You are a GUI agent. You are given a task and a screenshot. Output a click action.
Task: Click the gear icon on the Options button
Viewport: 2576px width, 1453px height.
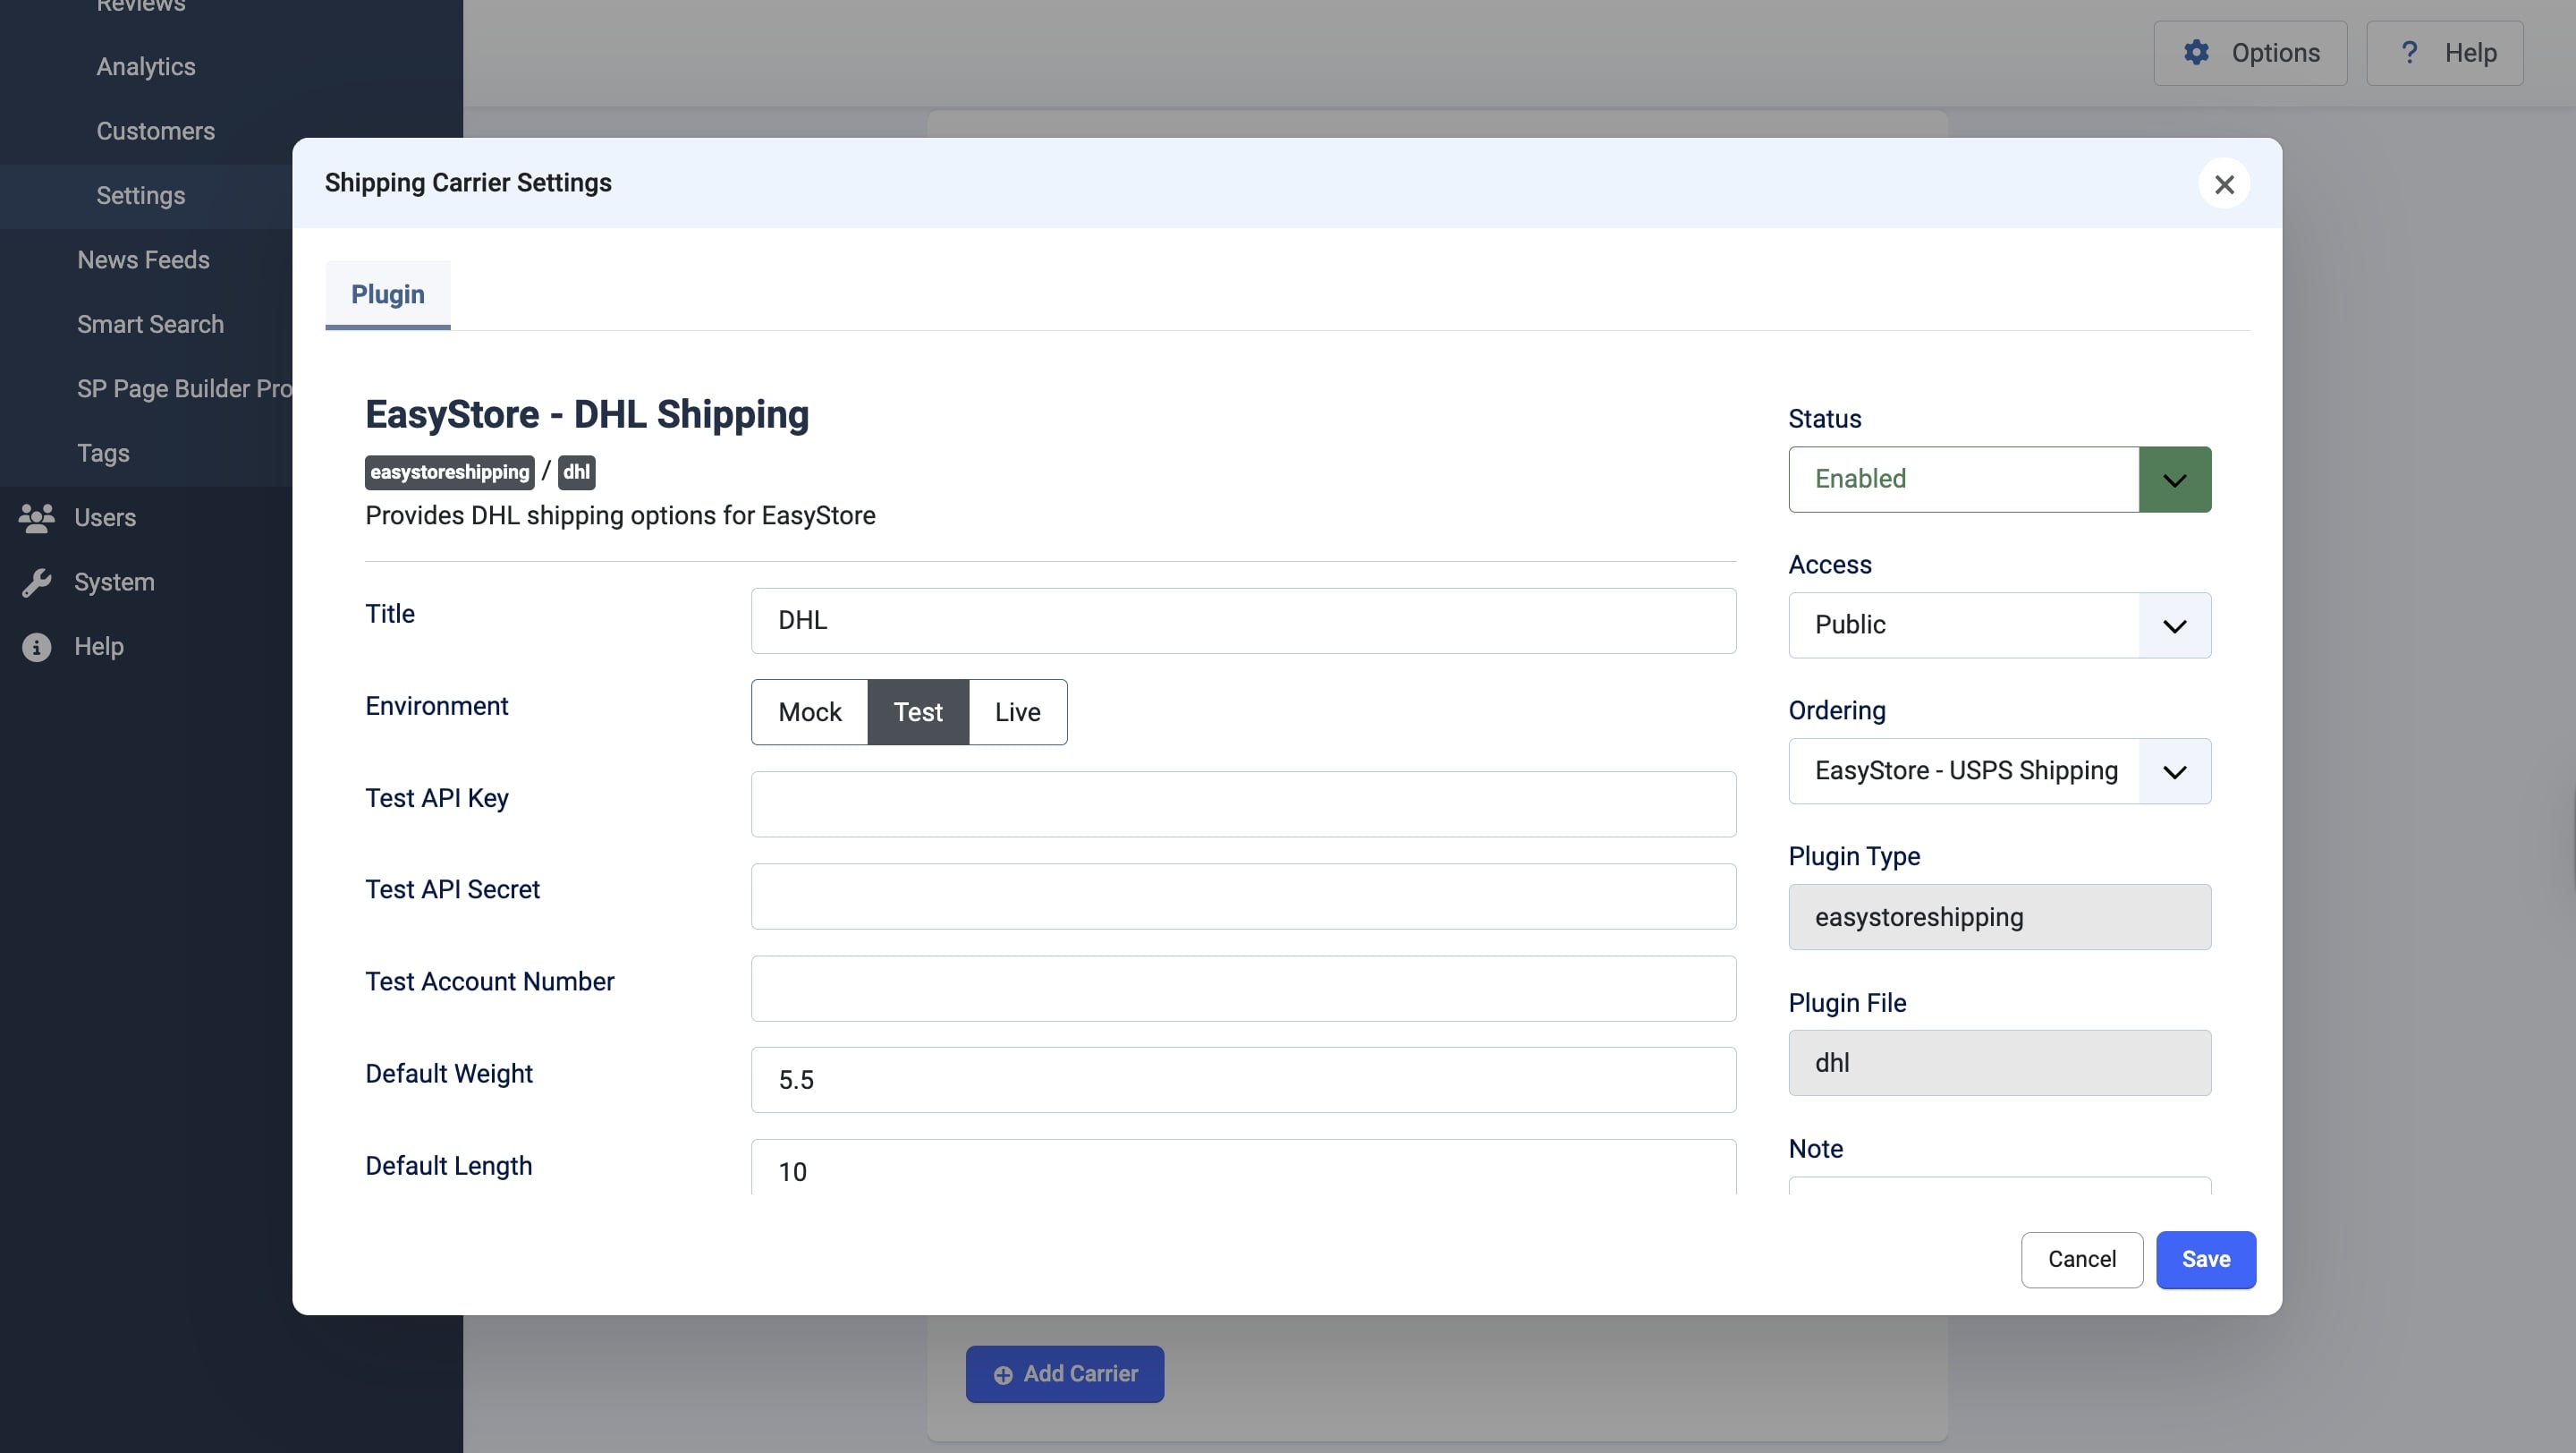click(2196, 52)
